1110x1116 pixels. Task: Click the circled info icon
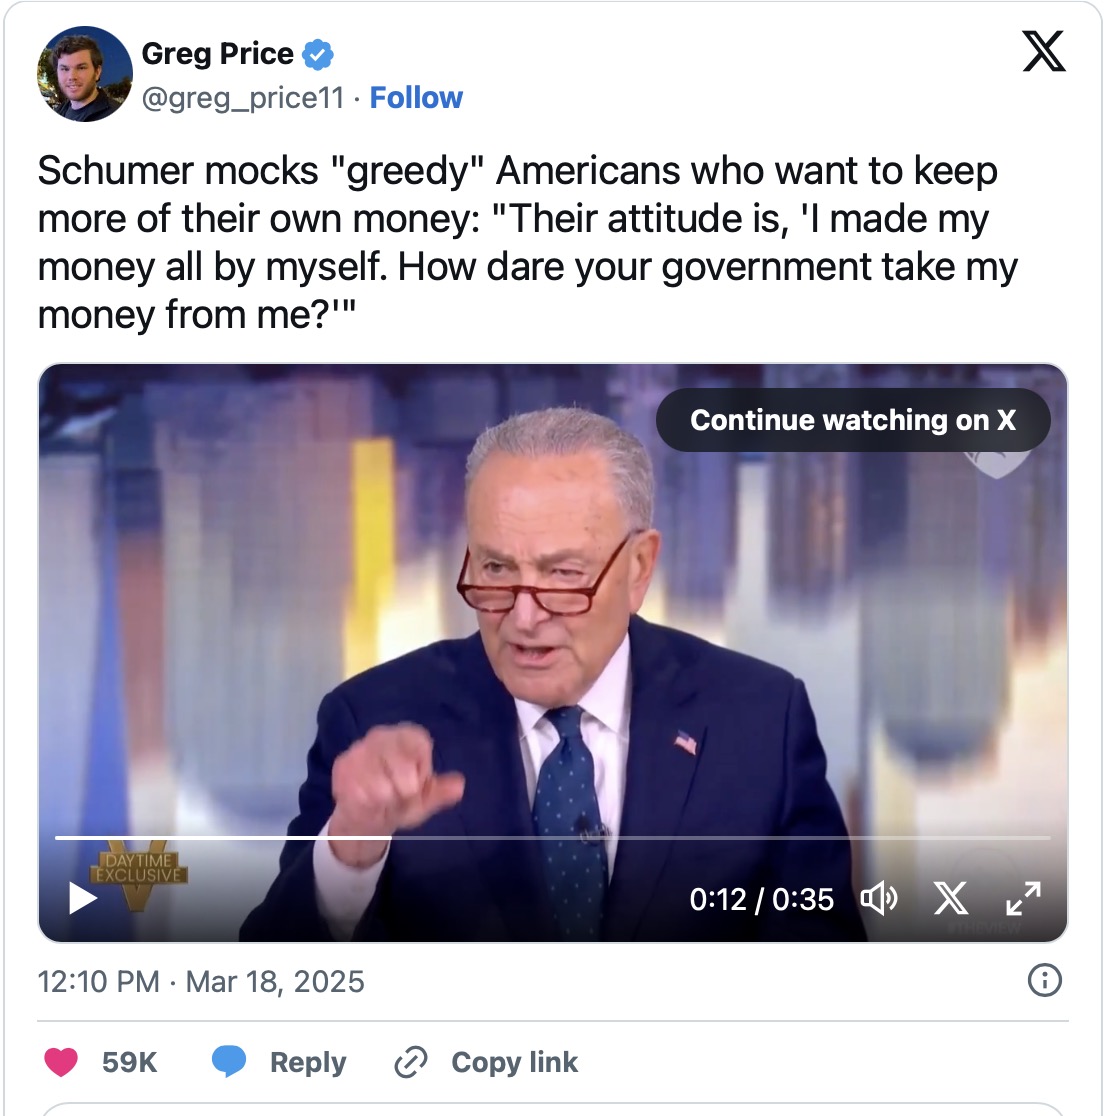click(1045, 980)
